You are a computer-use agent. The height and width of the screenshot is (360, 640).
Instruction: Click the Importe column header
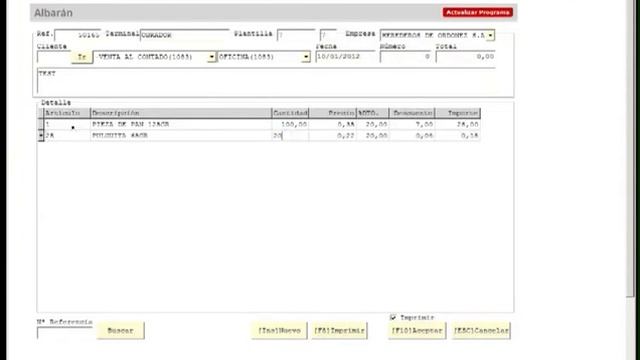(x=458, y=113)
